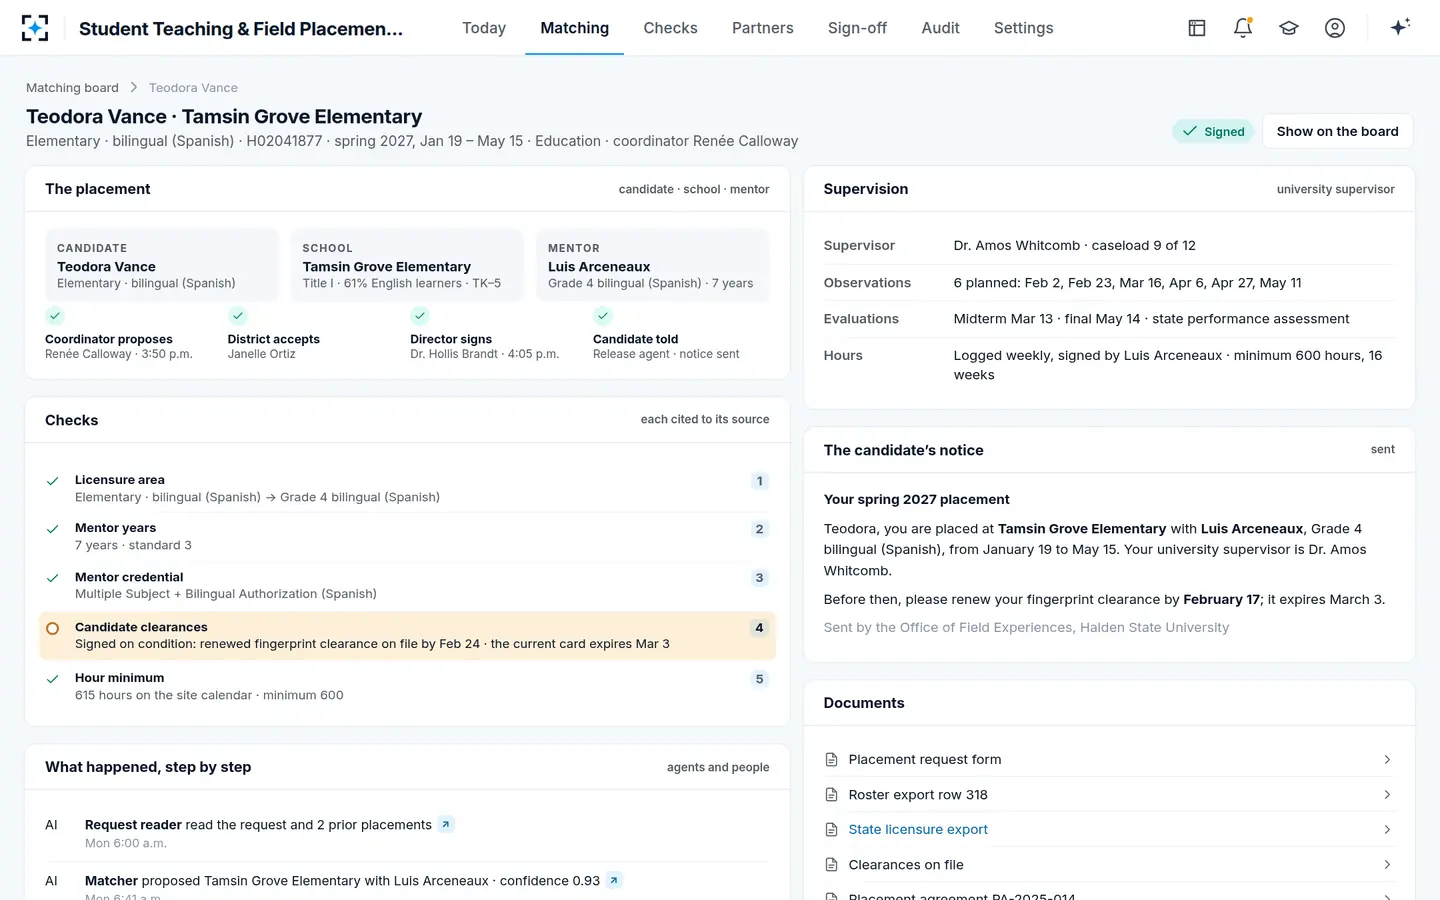Open notifications bell
Image resolution: width=1440 pixels, height=900 pixels.
pos(1243,28)
